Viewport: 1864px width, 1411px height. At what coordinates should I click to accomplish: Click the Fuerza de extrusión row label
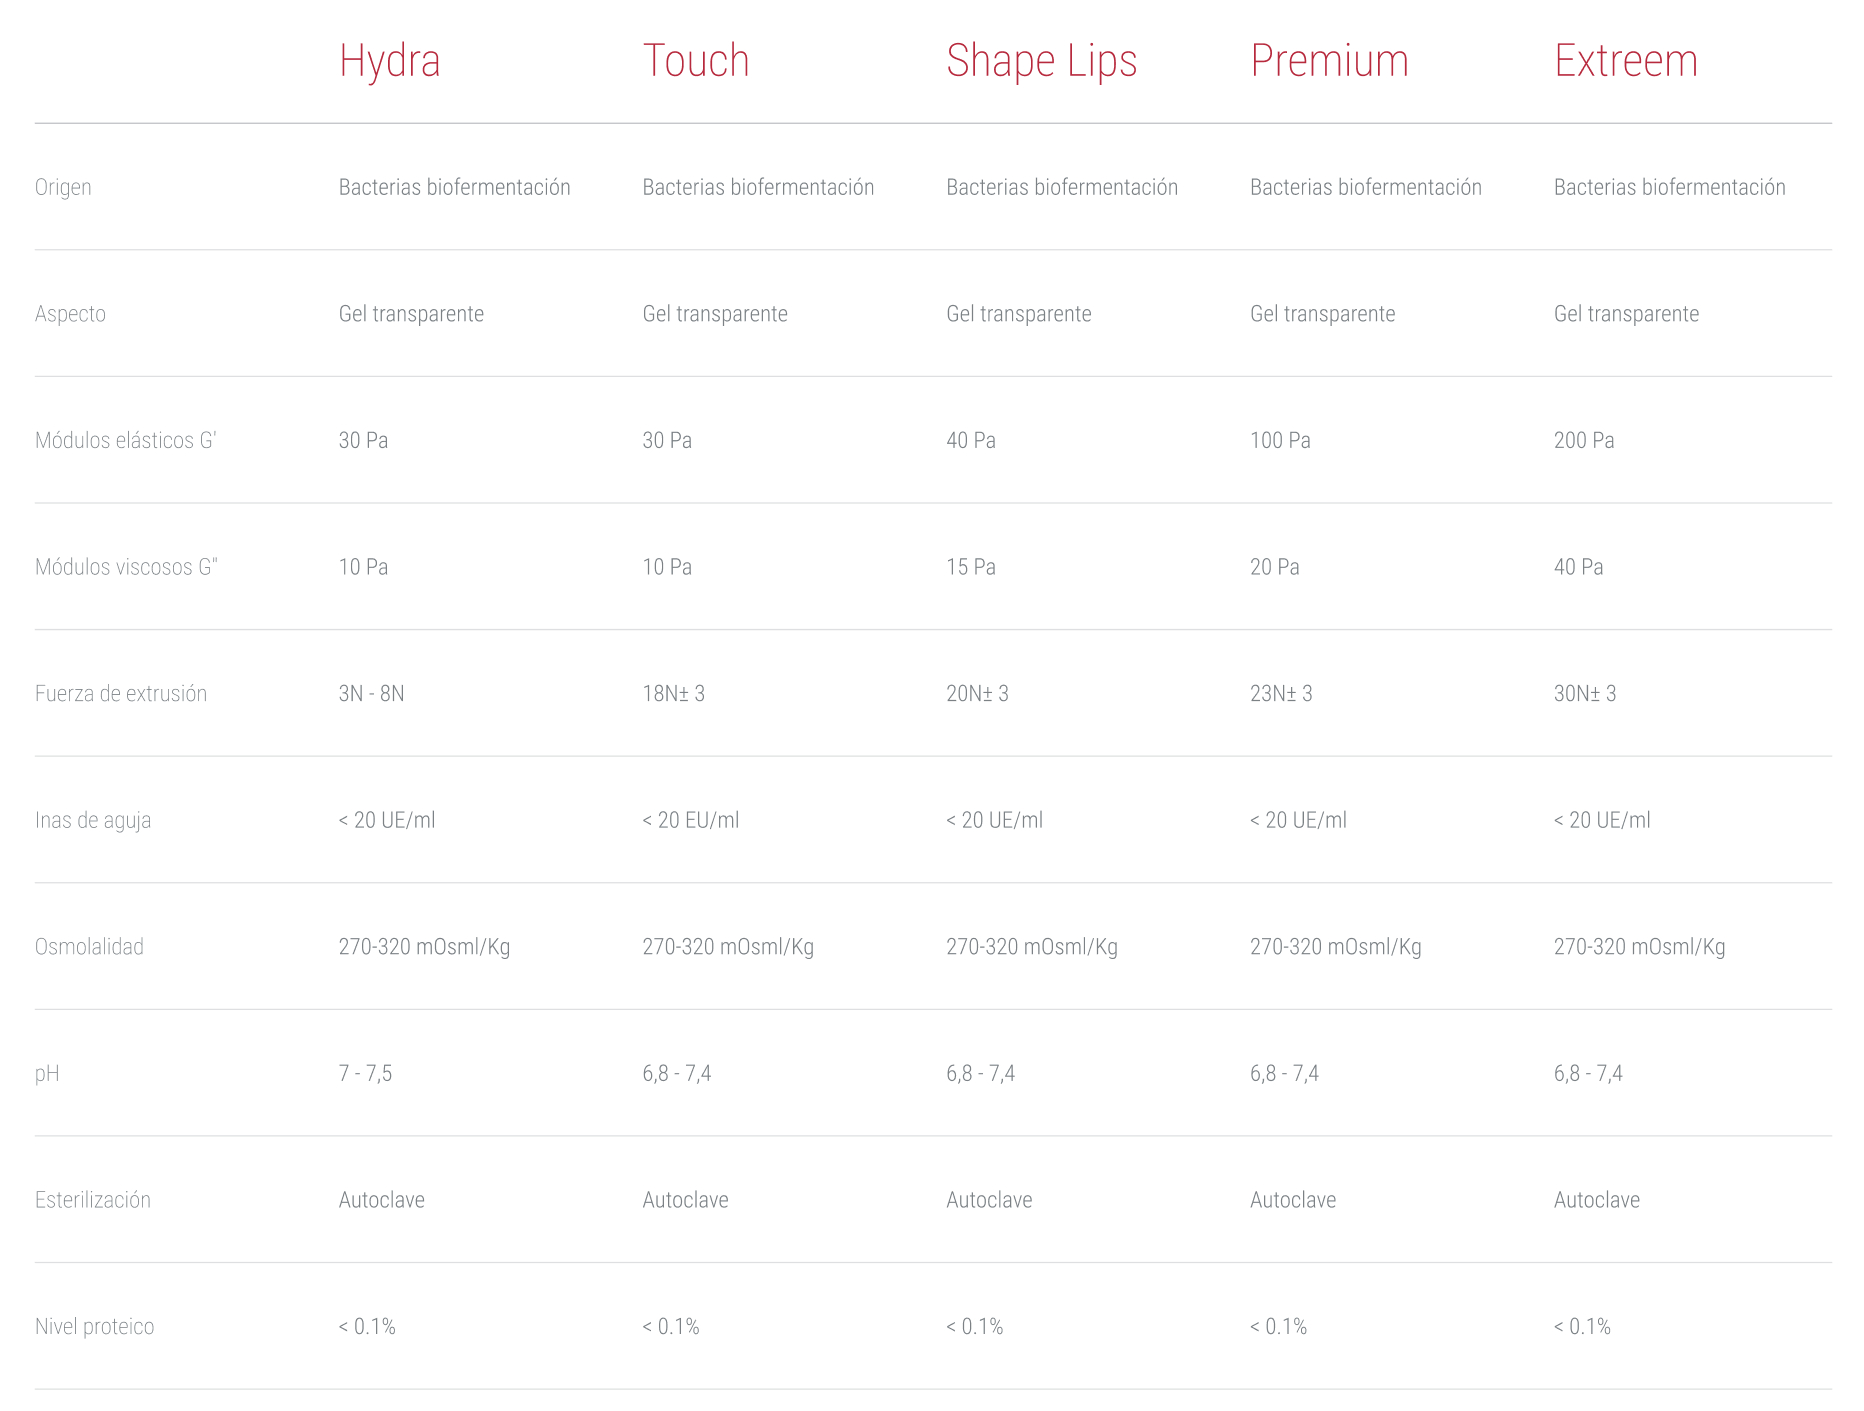click(x=121, y=694)
